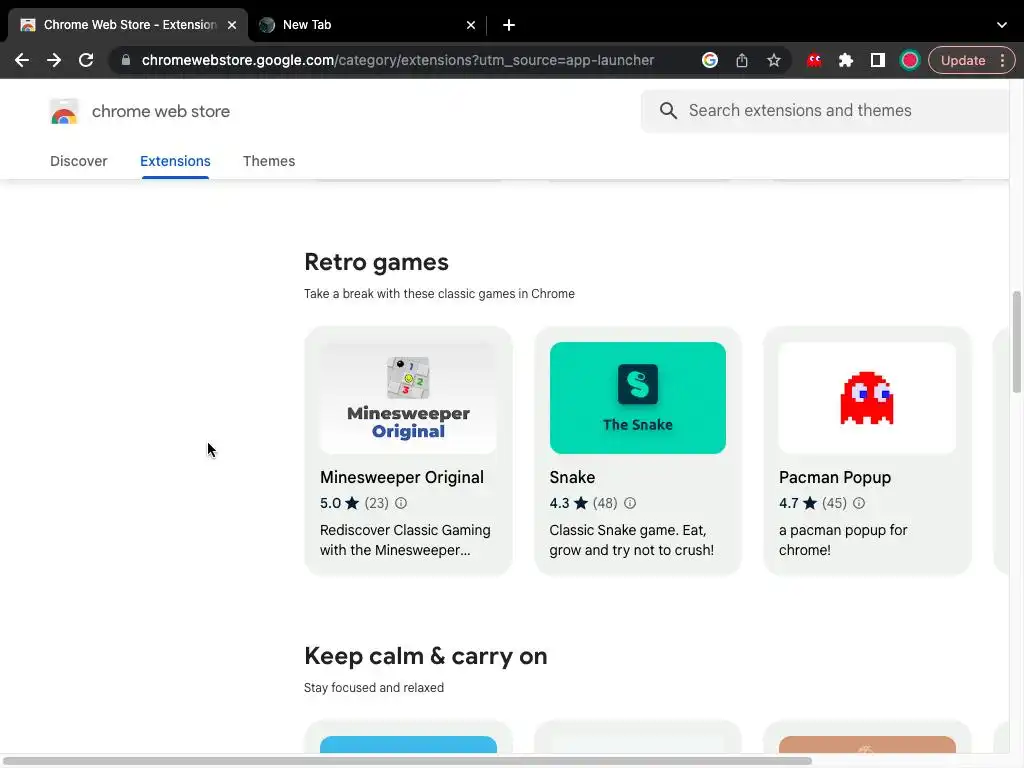
Task: Bookmark this page with star icon
Action: tap(774, 60)
